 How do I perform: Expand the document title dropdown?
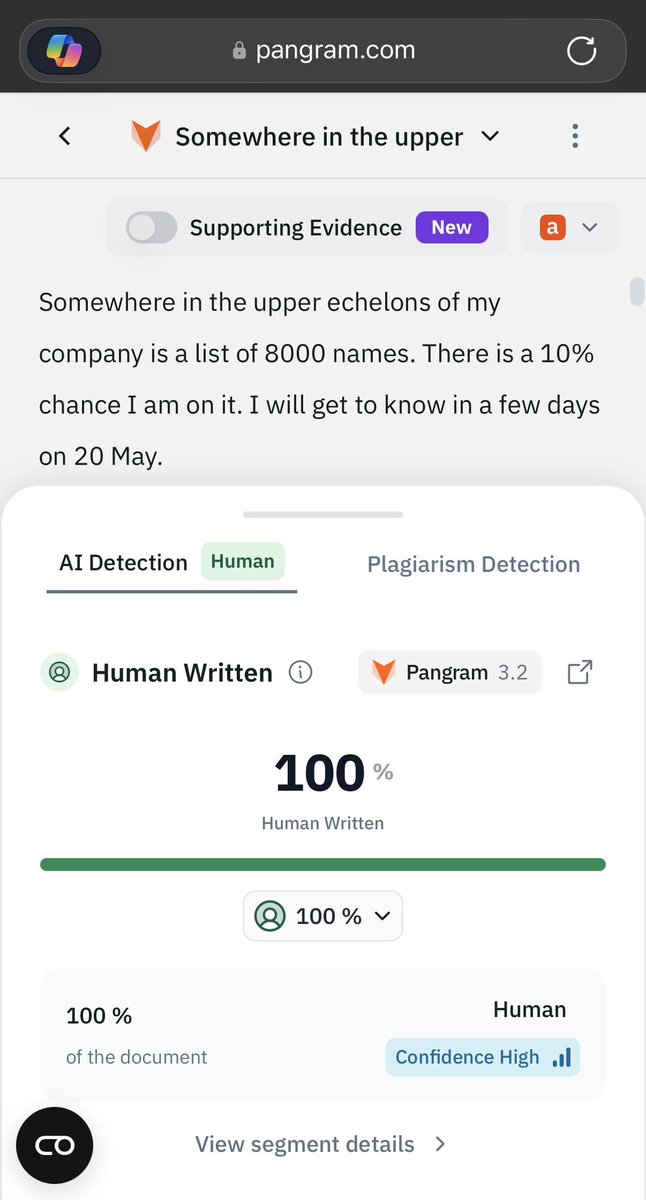[x=490, y=136]
